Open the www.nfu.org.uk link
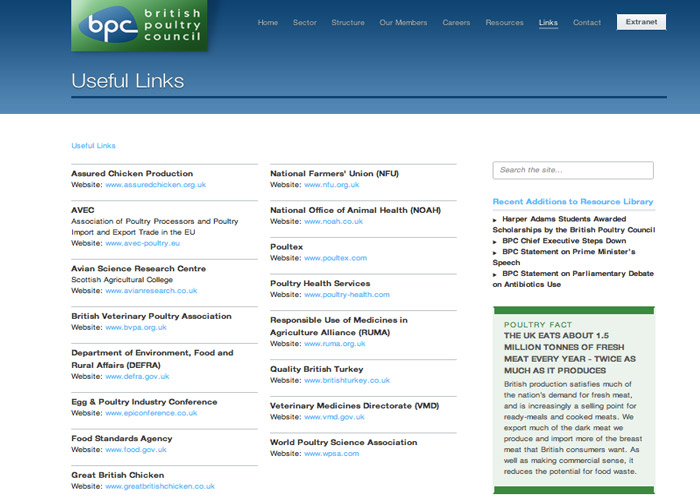Image resolution: width=700 pixels, height=500 pixels. pos(332,185)
